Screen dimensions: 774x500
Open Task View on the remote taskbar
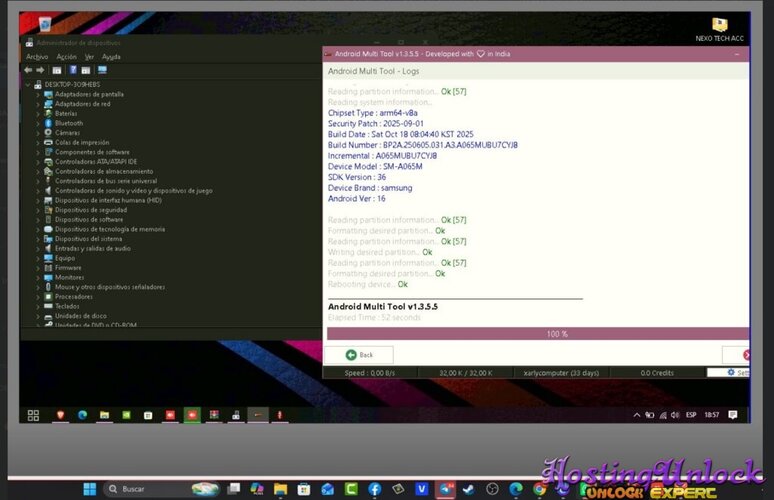(x=33, y=416)
